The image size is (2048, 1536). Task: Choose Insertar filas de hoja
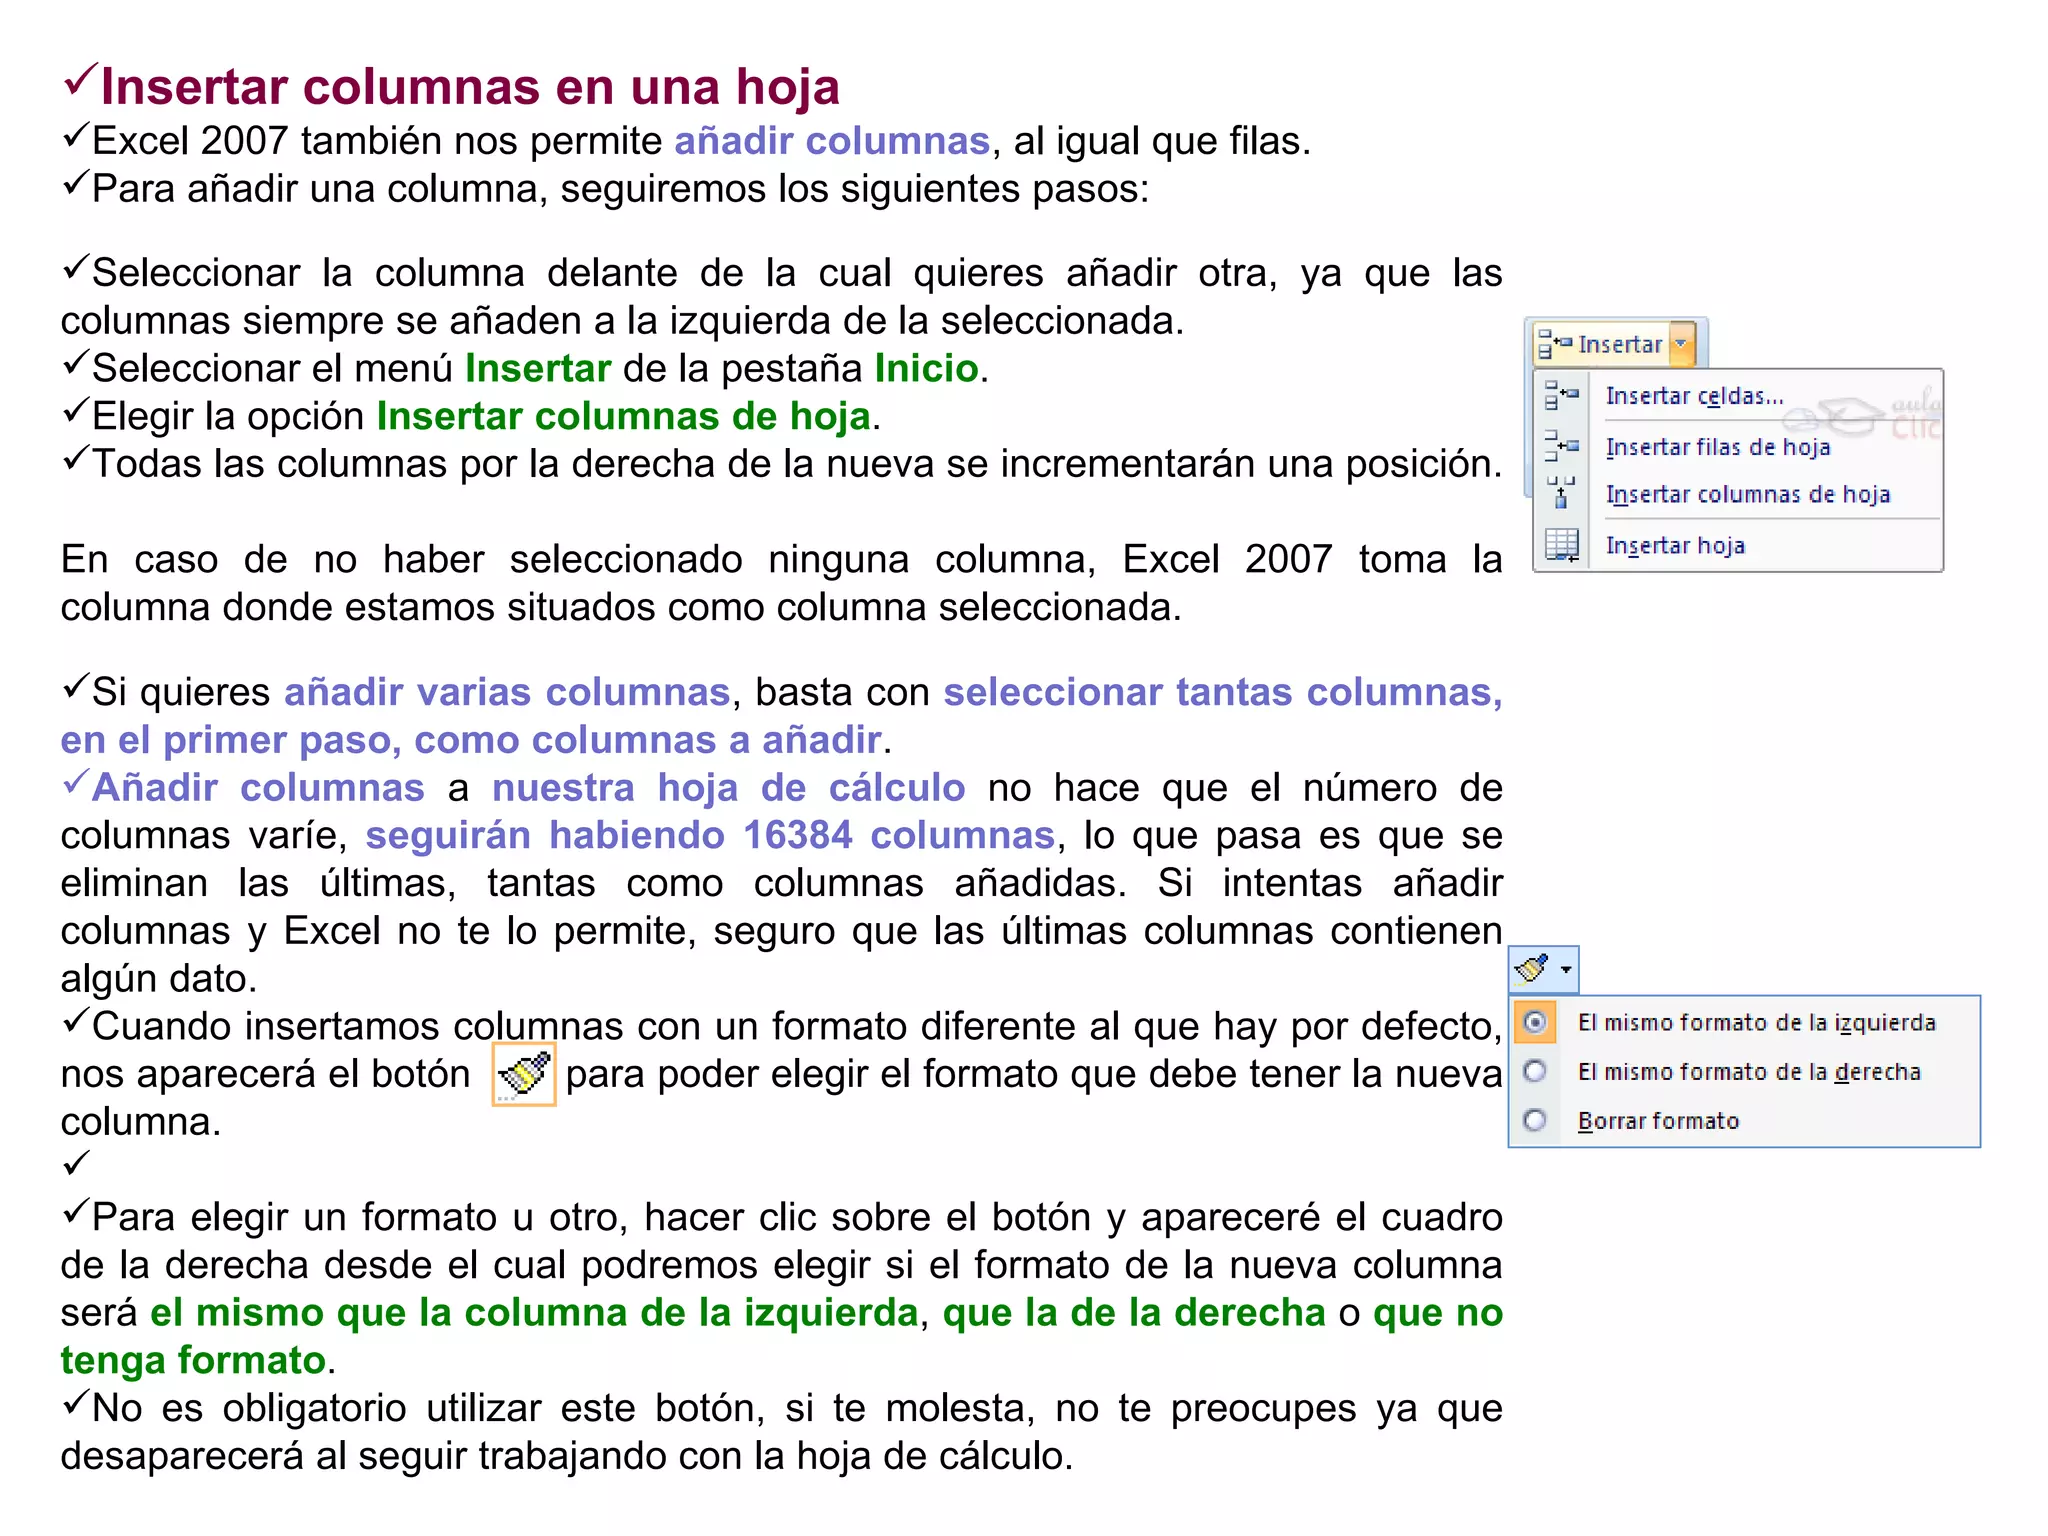(1718, 447)
